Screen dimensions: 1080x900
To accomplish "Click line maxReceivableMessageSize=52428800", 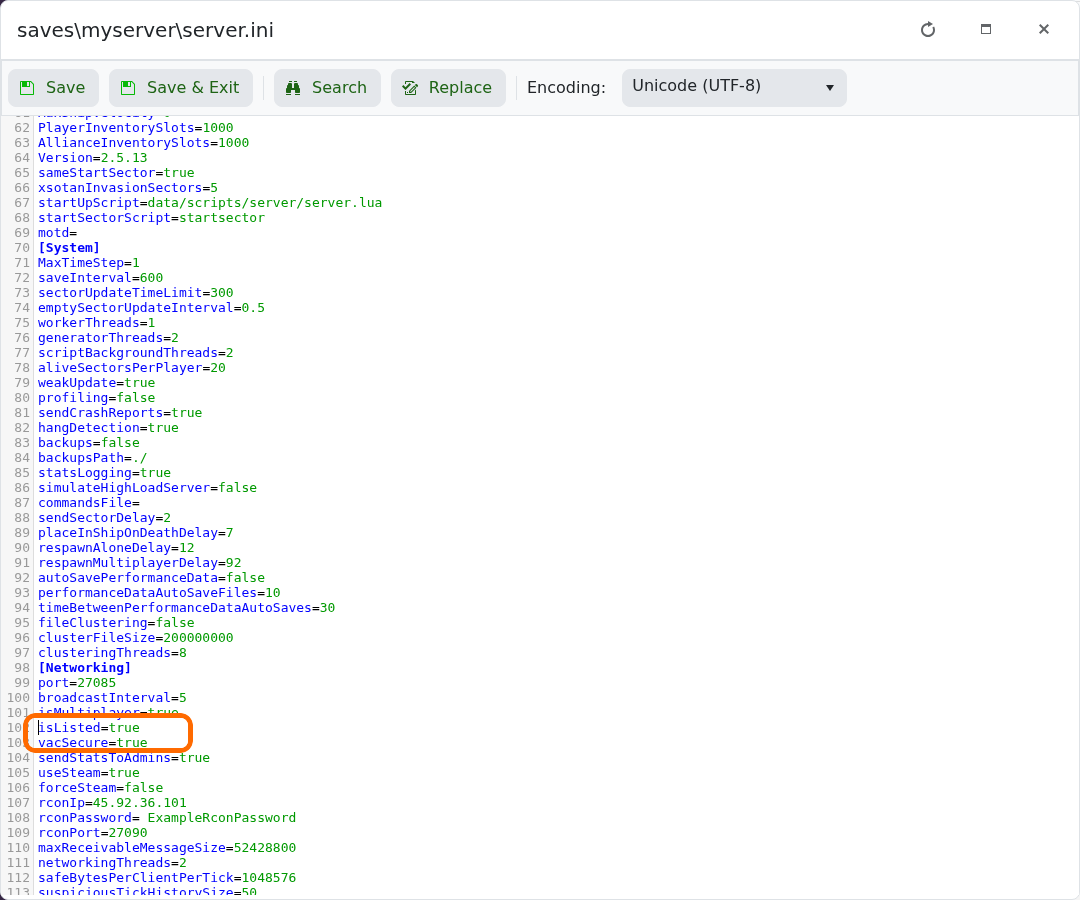I will click(x=167, y=848).
